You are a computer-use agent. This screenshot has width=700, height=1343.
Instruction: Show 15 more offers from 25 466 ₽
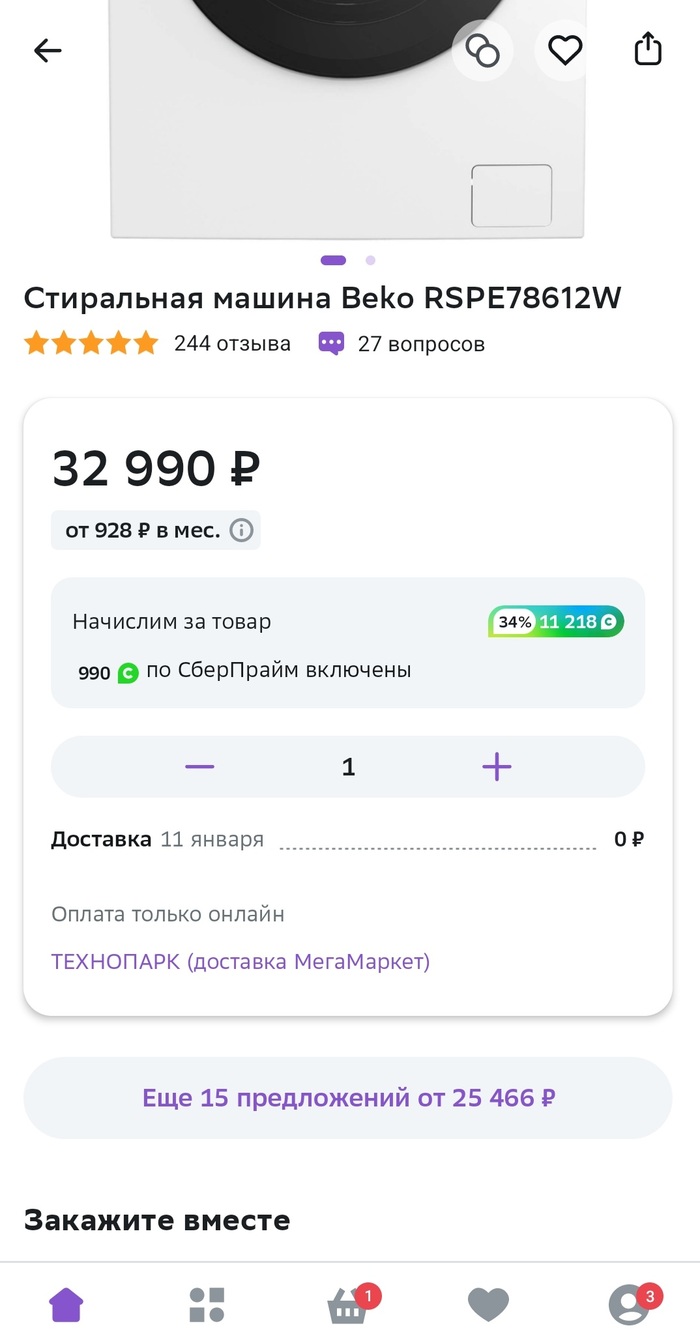(348, 1098)
